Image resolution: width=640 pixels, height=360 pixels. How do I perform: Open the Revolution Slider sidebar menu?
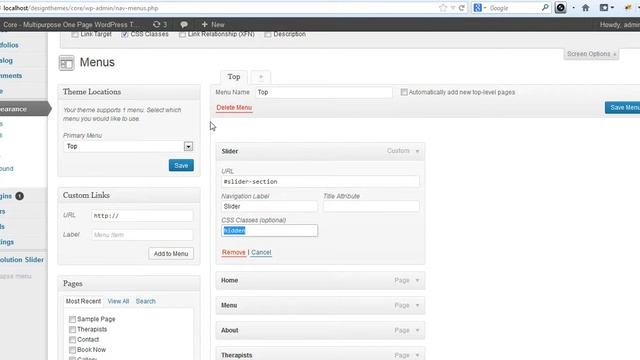pyautogui.click(x=22, y=260)
